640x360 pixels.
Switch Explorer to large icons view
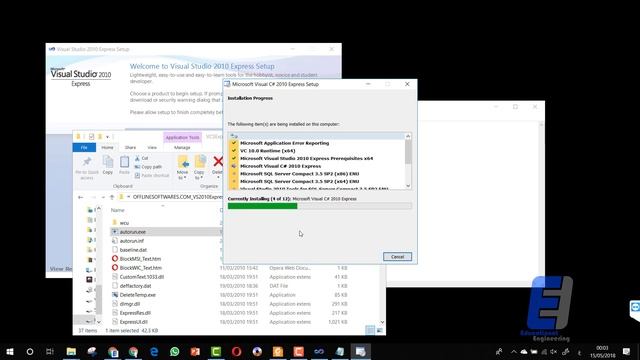tap(379, 330)
